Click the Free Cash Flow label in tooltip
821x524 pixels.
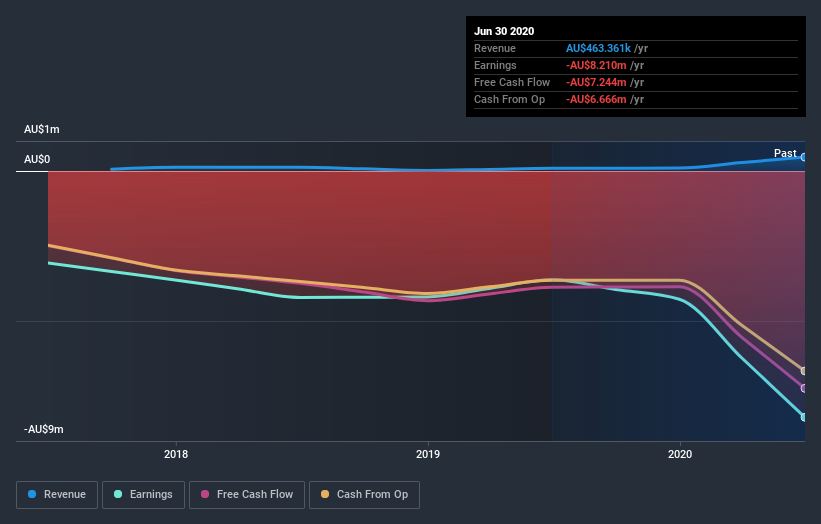pos(512,82)
